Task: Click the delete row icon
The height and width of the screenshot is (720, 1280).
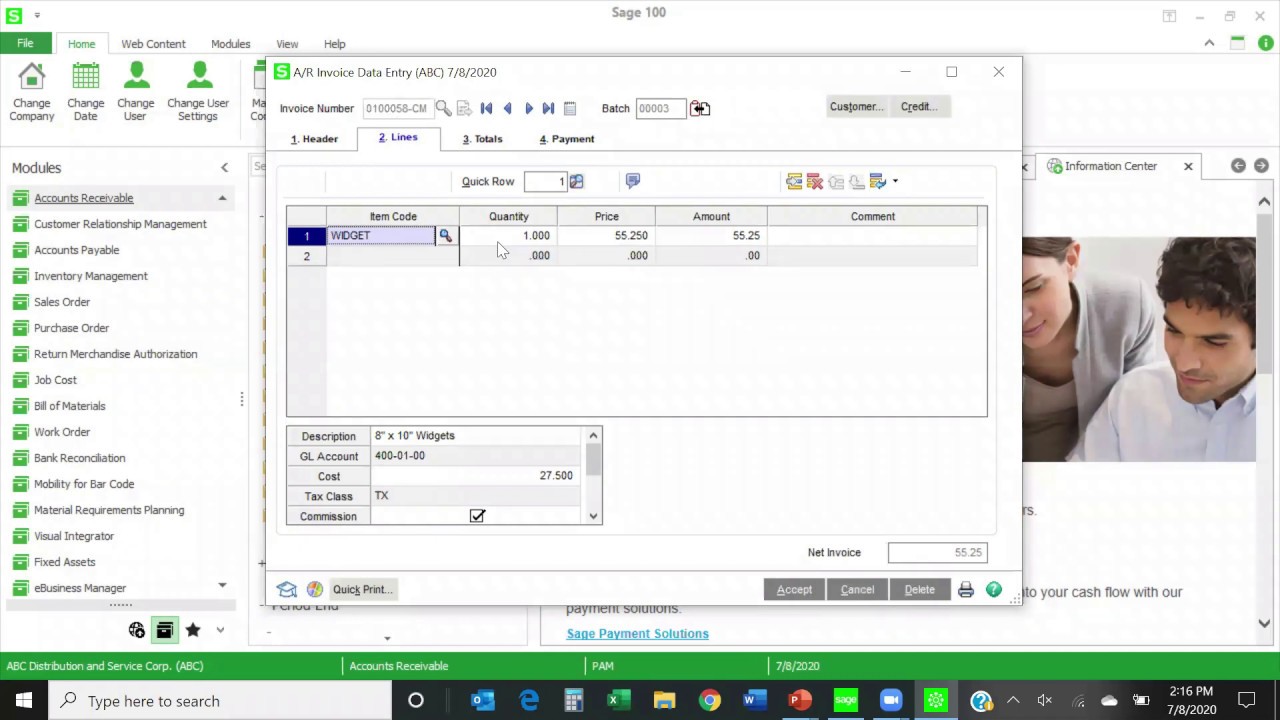Action: [815, 181]
